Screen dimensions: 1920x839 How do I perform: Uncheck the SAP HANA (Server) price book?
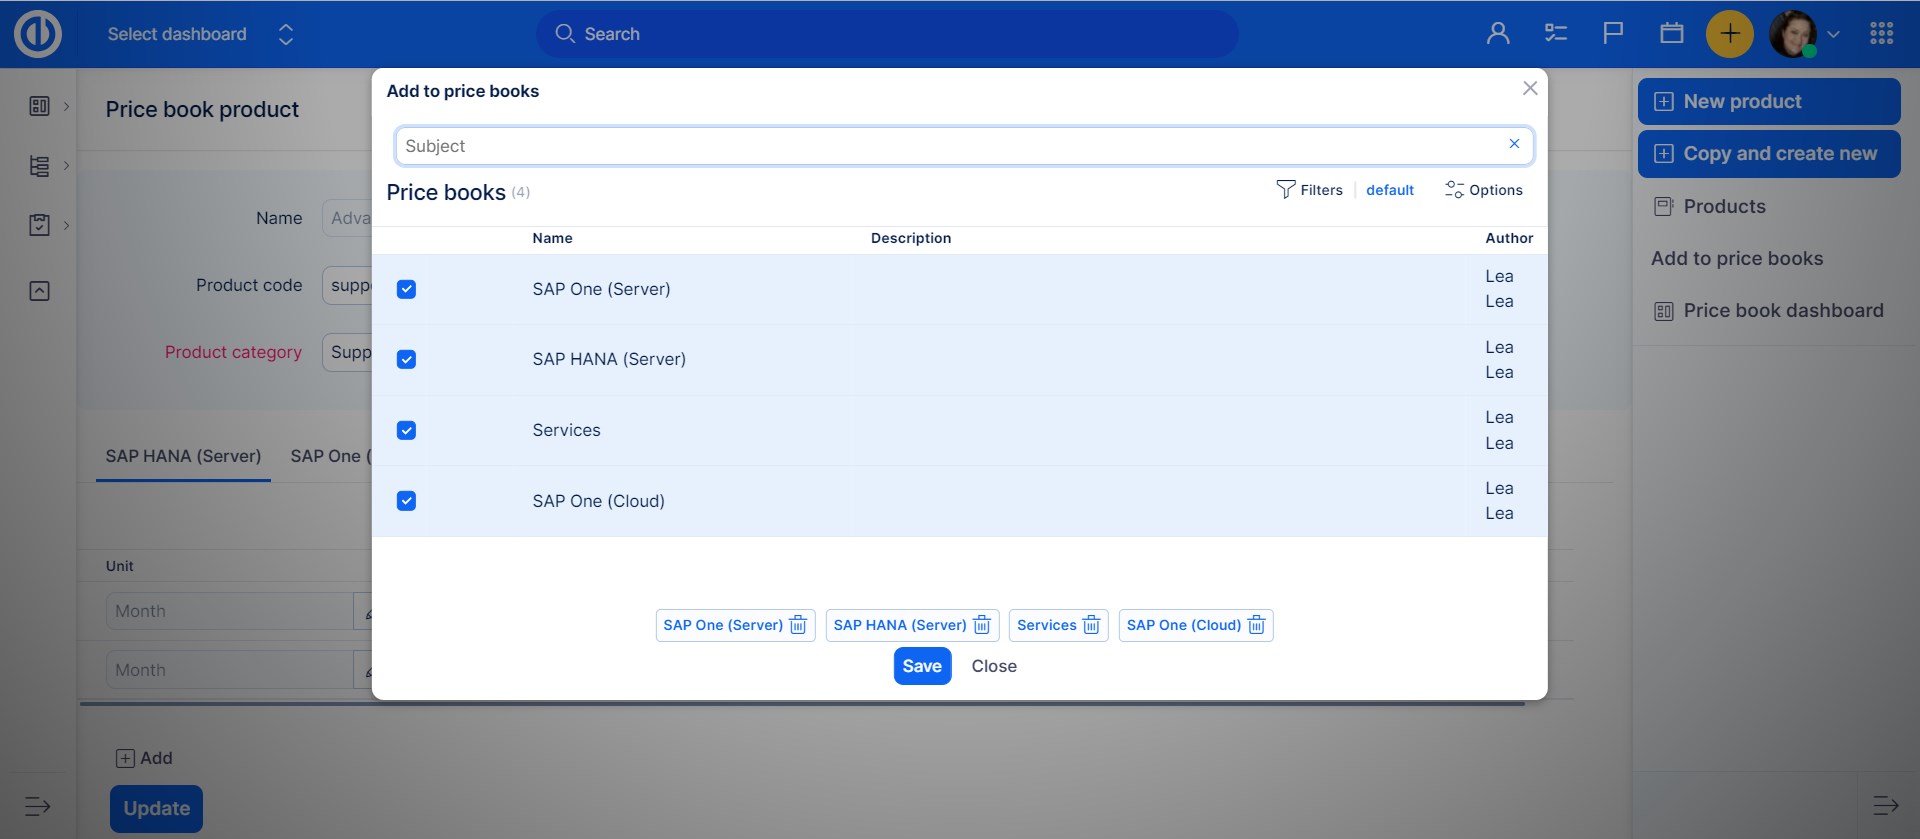coord(406,360)
